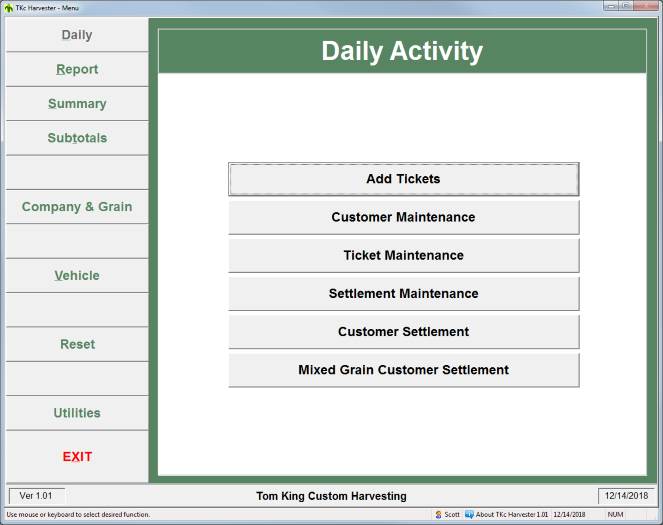
Task: Switch to the Summary section
Action: coord(77,104)
